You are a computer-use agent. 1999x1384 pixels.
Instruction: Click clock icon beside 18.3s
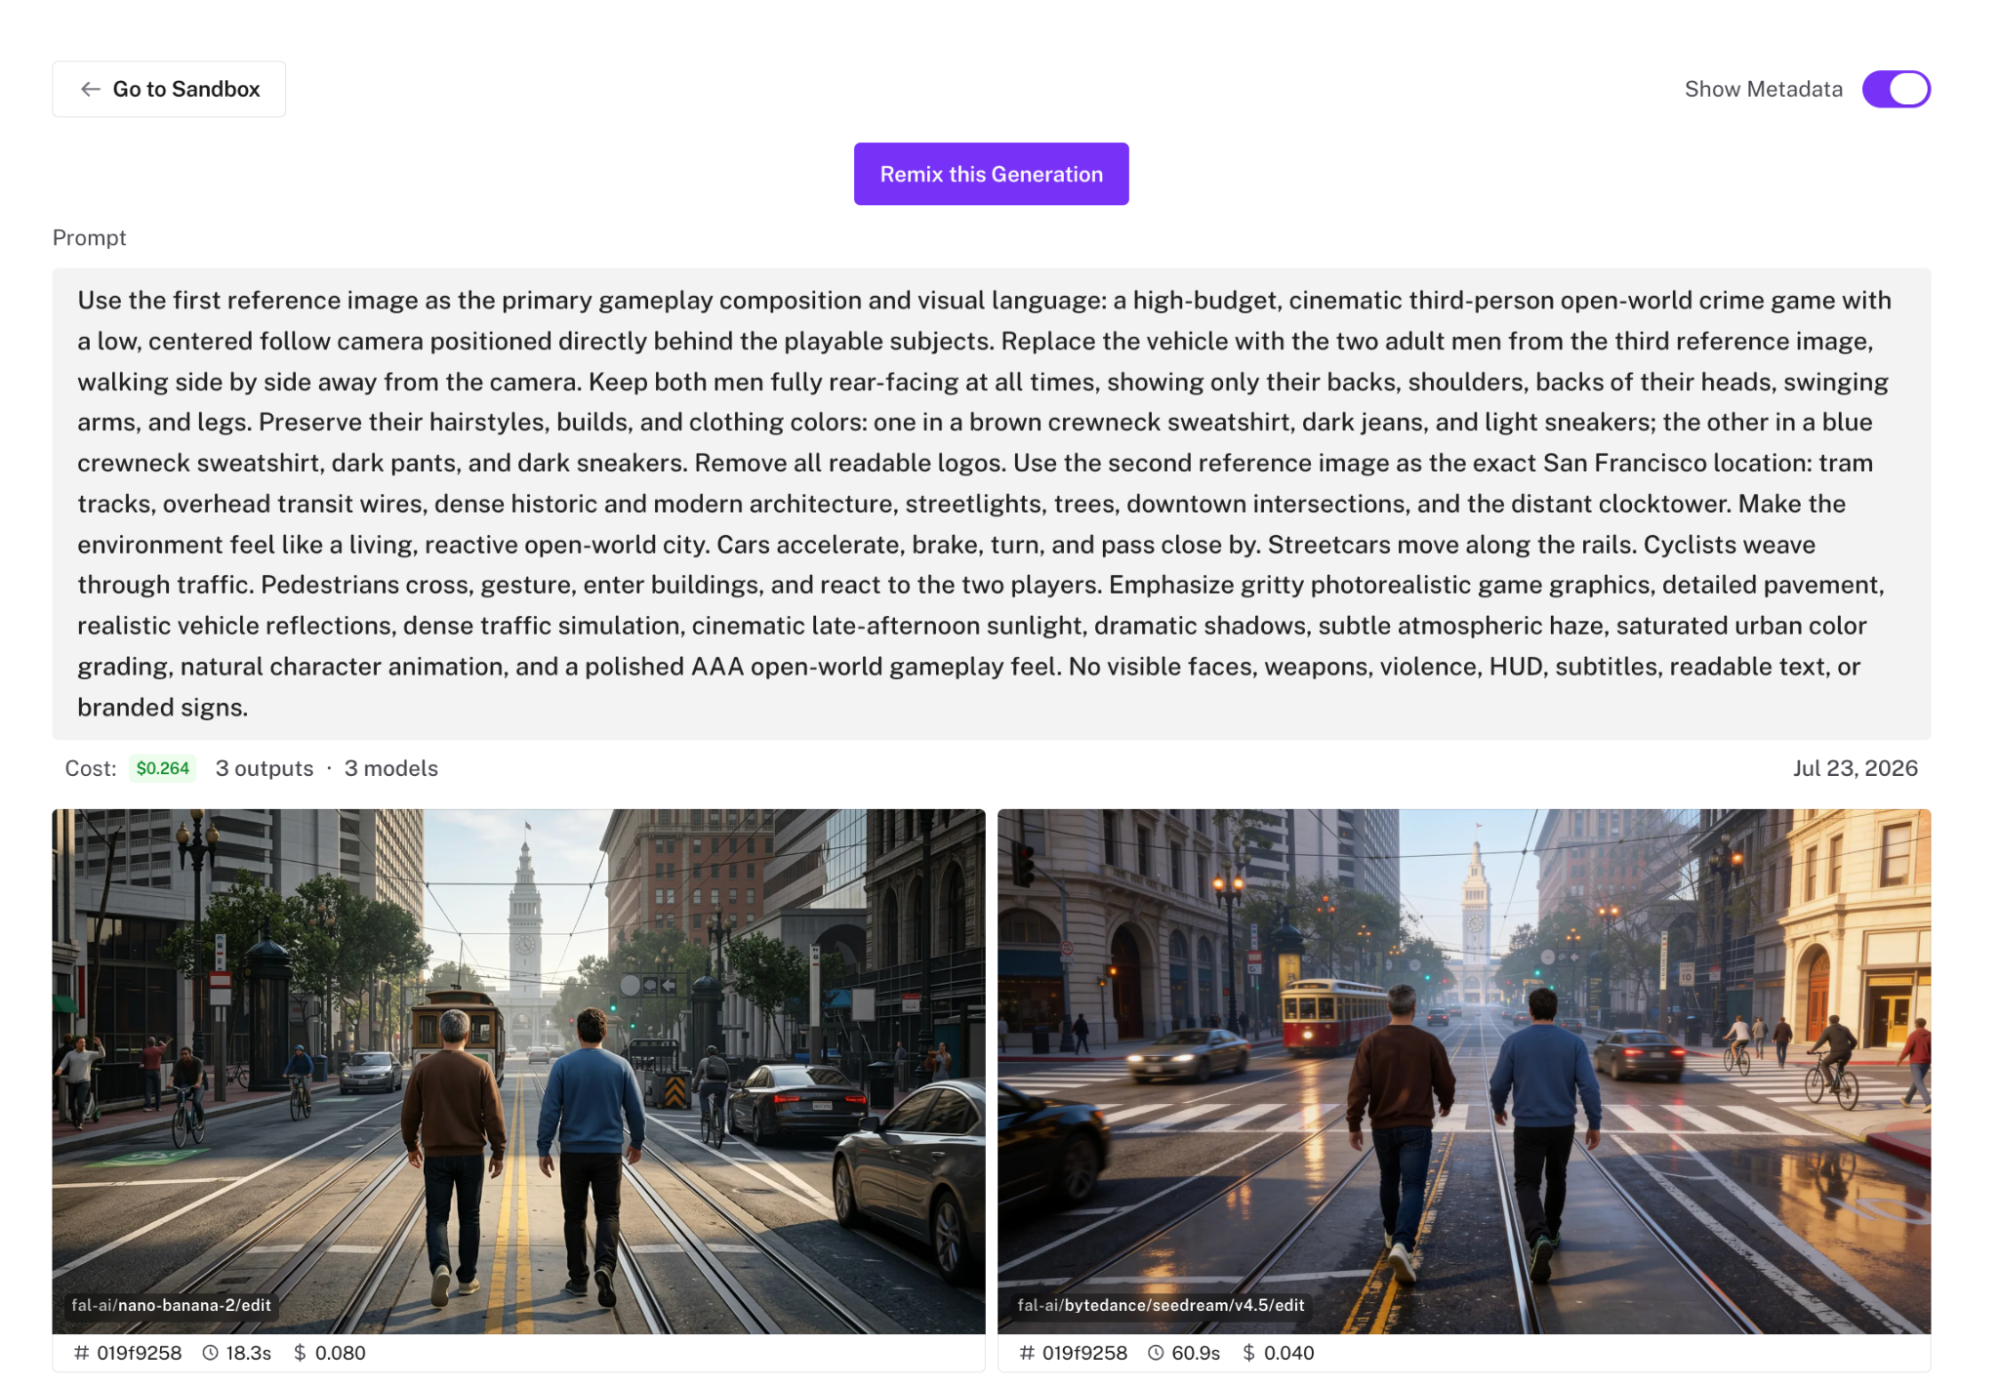(x=210, y=1352)
